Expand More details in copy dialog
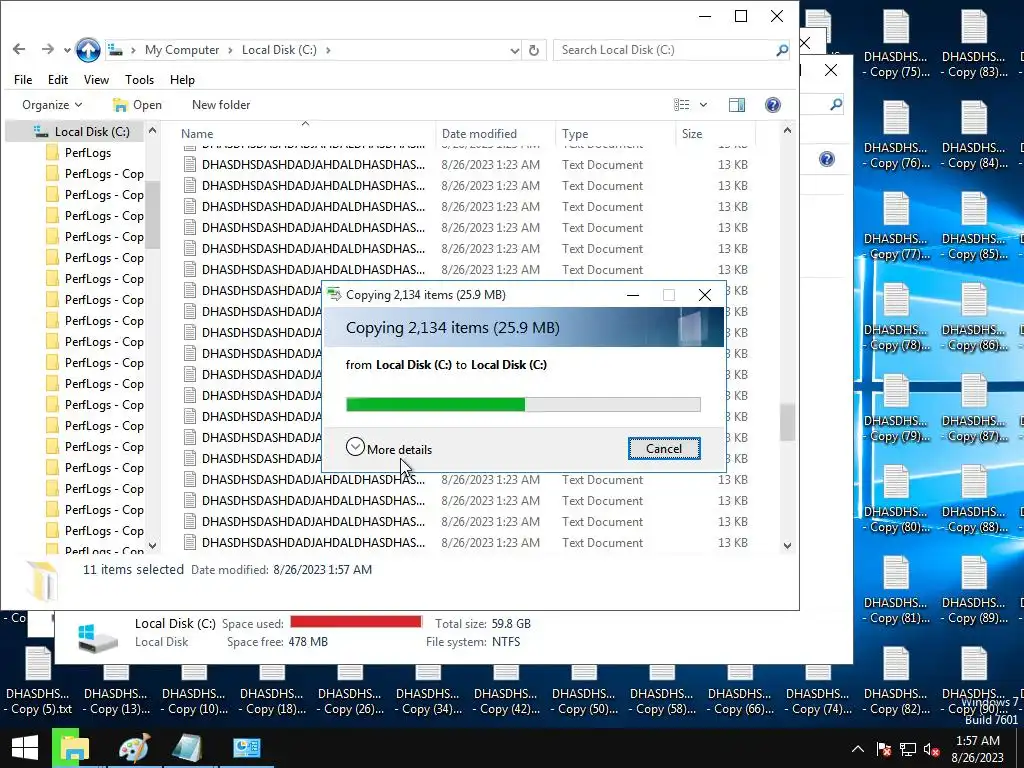Screen dimensions: 1024x768 coord(389,449)
